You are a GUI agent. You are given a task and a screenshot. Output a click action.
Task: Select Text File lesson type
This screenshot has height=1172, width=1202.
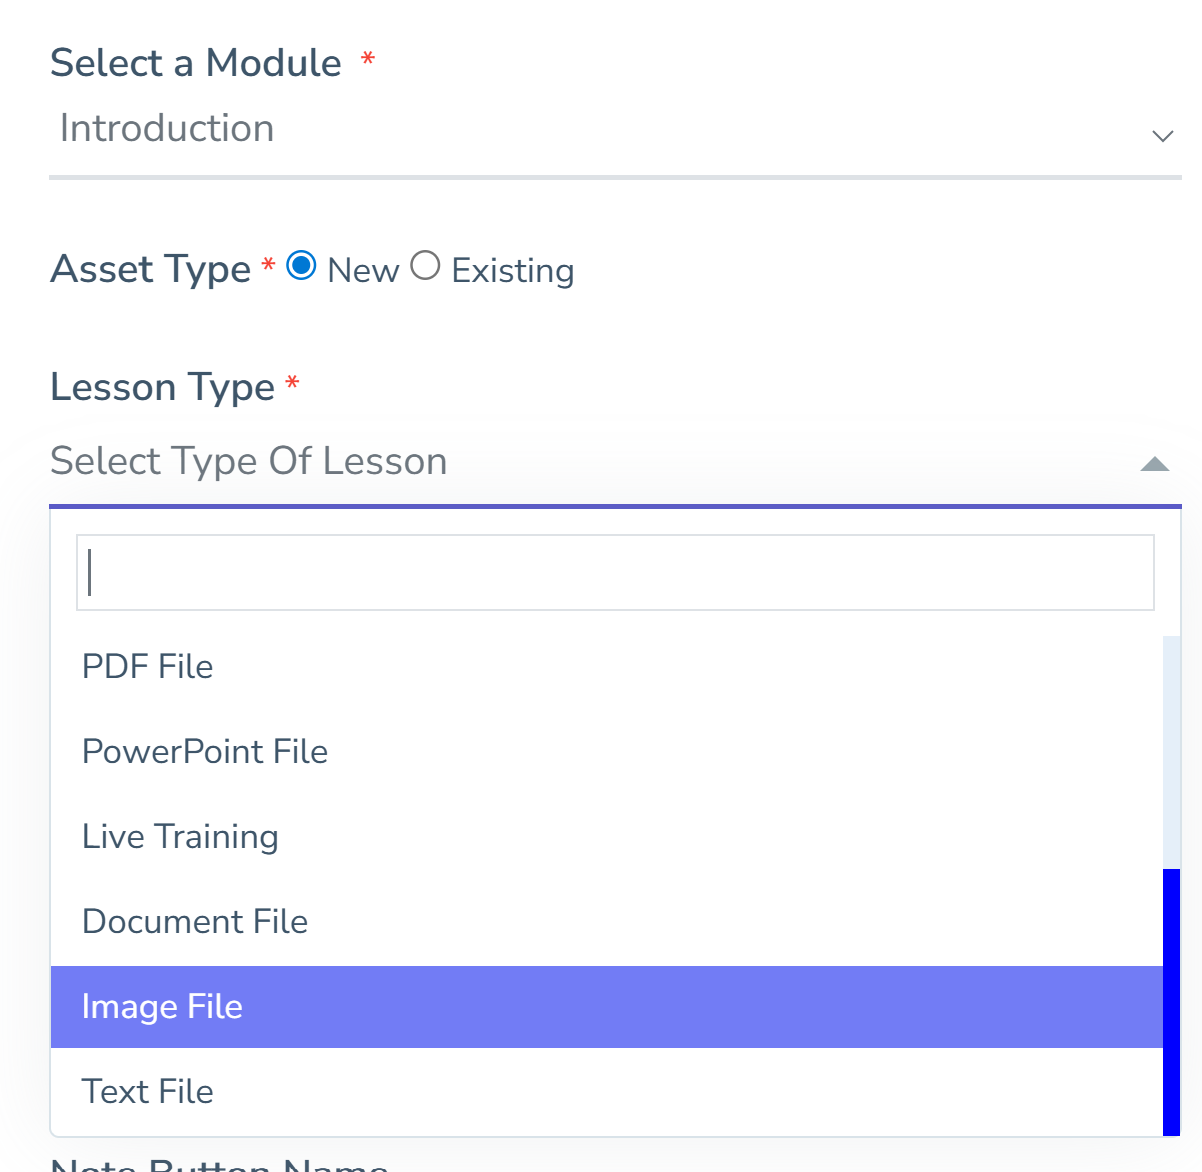148,1092
